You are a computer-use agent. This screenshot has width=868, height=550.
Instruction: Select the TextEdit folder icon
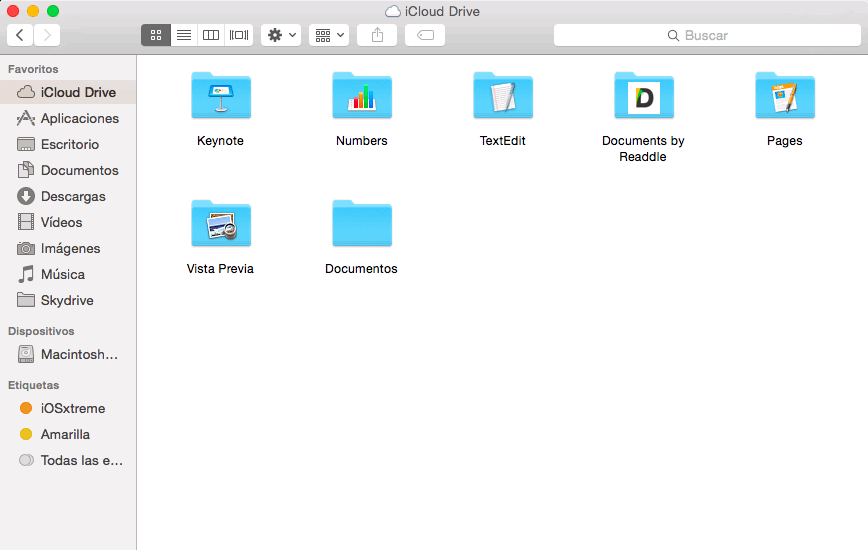tap(503, 95)
